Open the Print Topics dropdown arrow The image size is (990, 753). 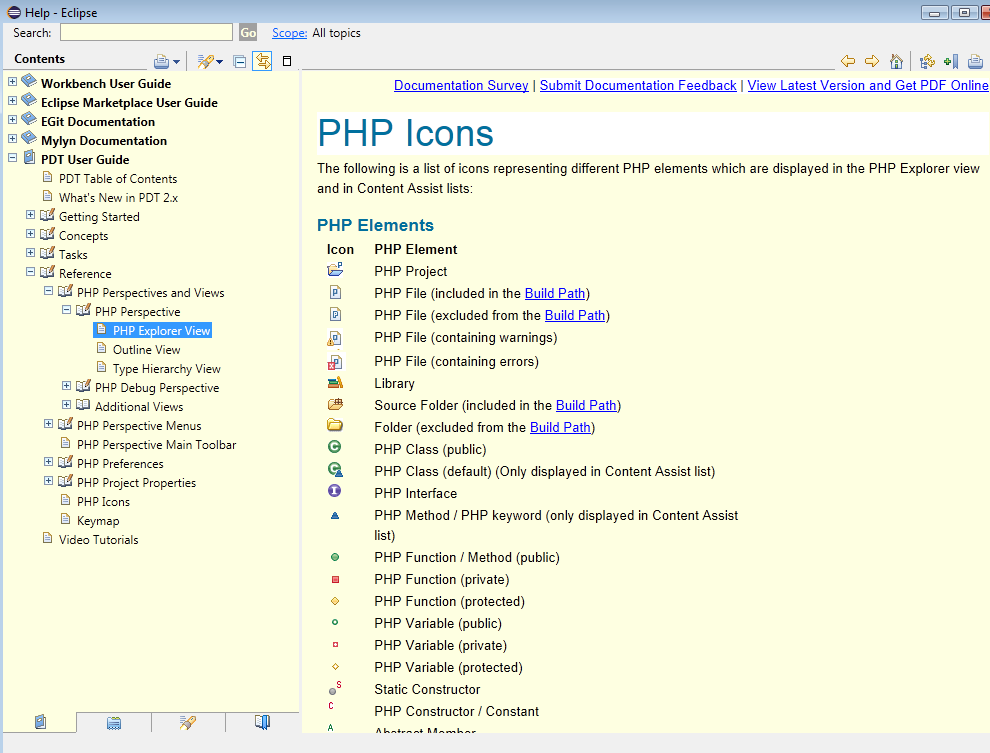(x=177, y=62)
